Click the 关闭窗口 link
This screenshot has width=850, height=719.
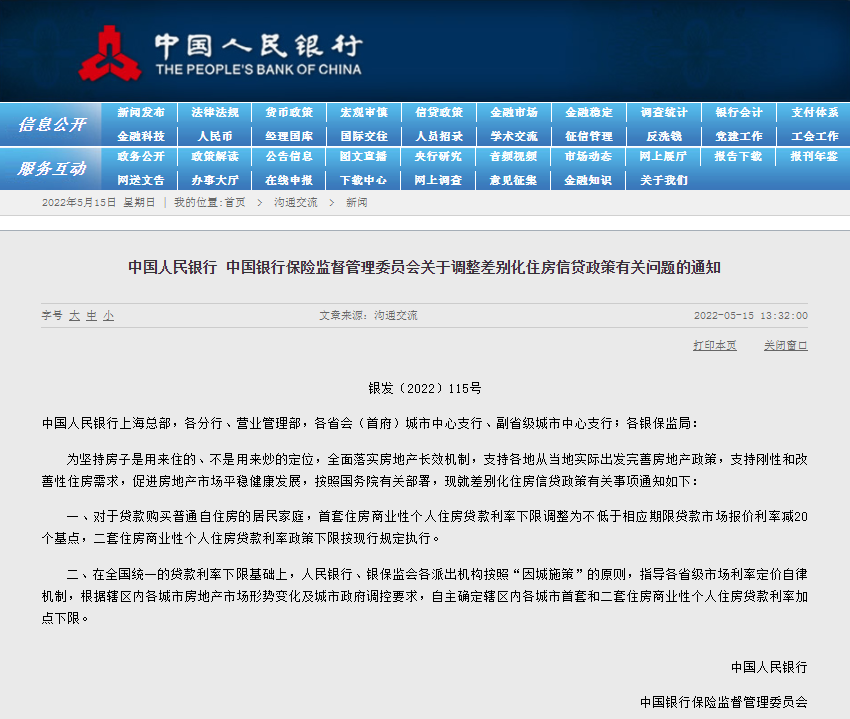click(x=785, y=345)
